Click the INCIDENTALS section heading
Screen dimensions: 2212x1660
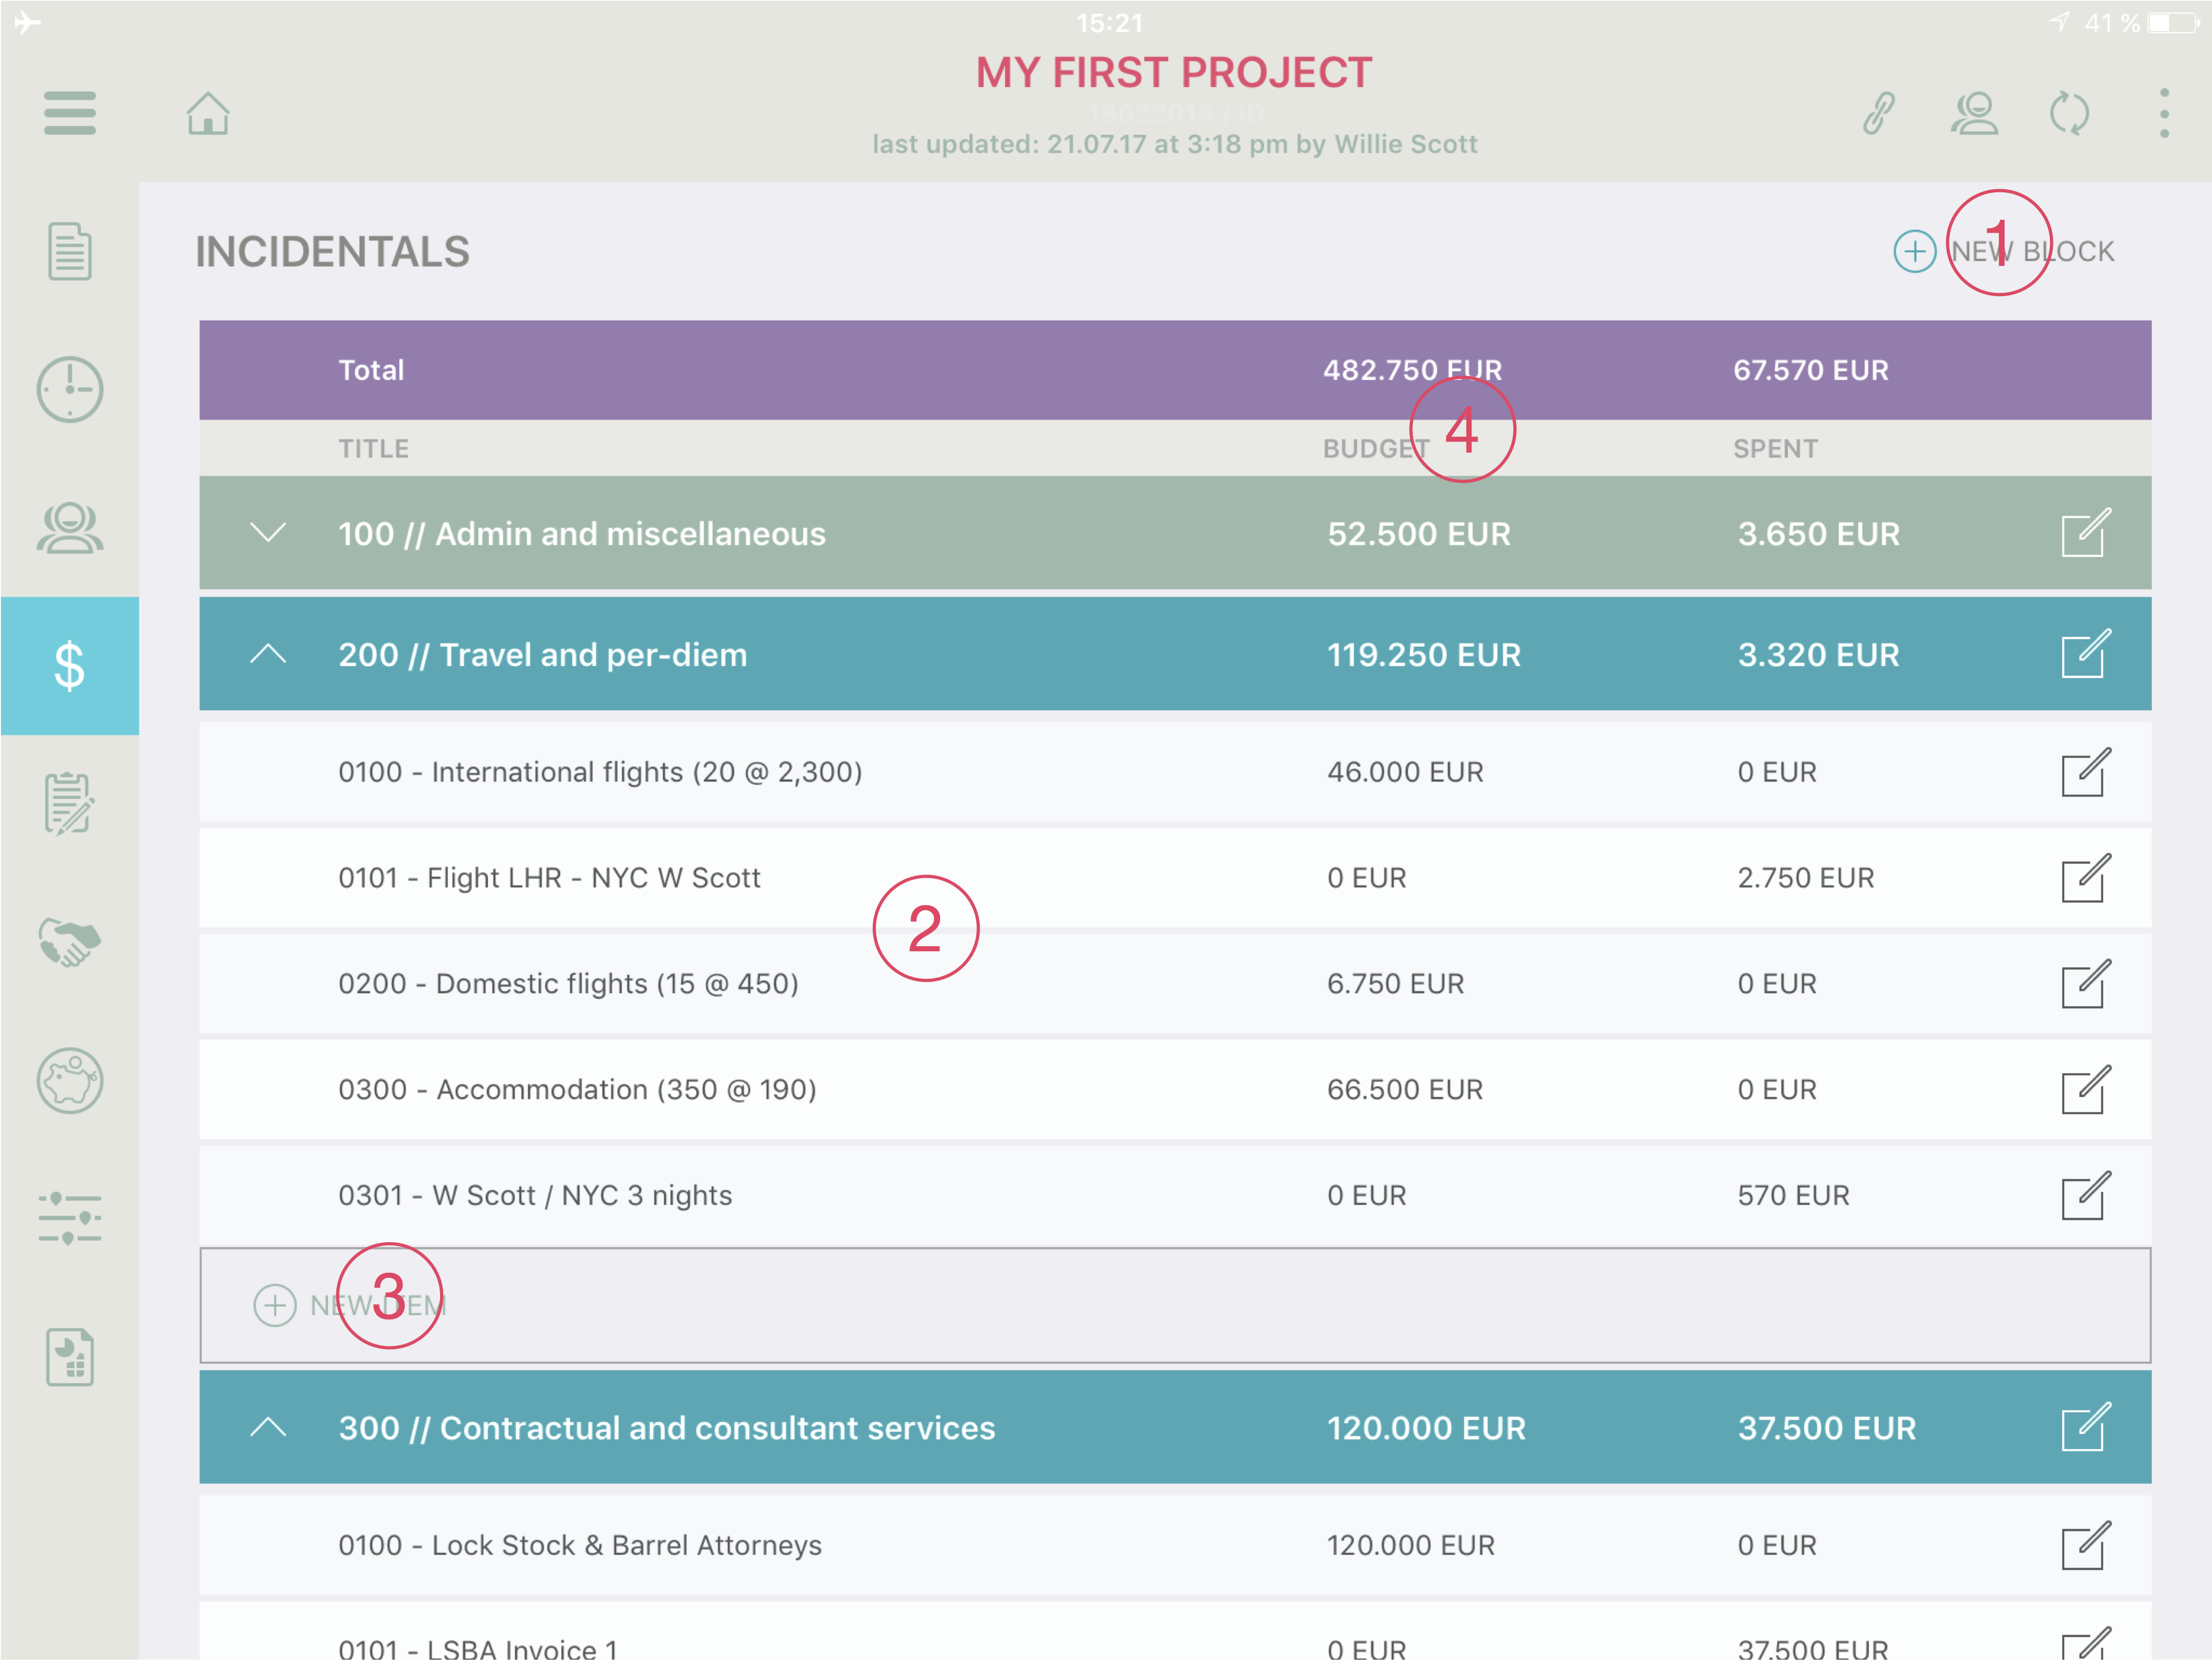tap(332, 252)
